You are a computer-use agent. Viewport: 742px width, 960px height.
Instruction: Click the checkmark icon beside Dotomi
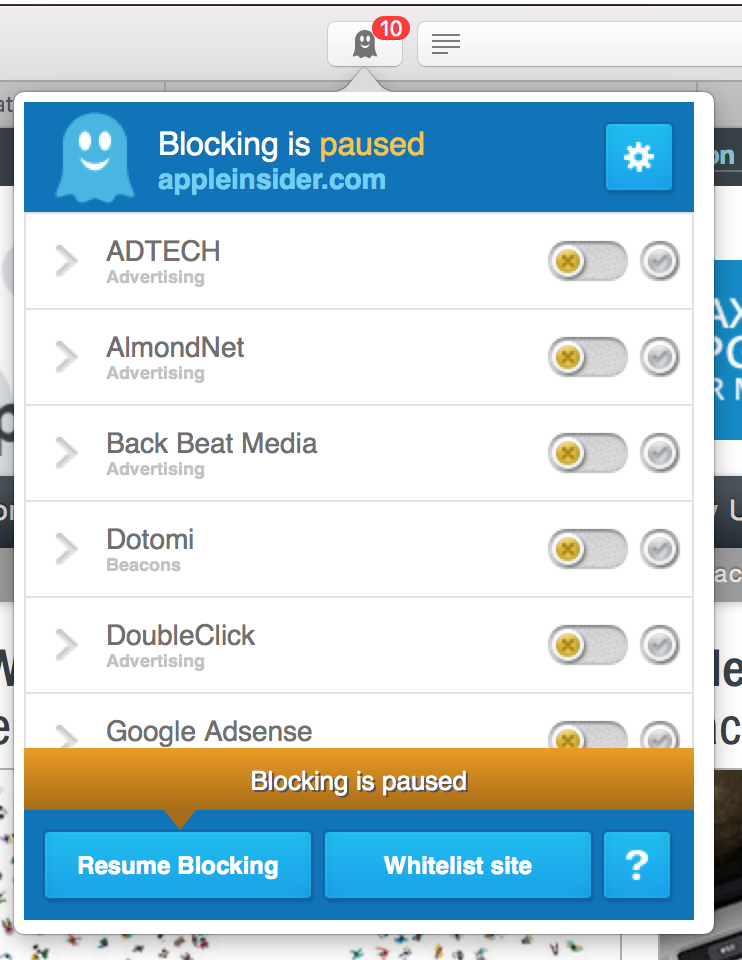pyautogui.click(x=660, y=549)
